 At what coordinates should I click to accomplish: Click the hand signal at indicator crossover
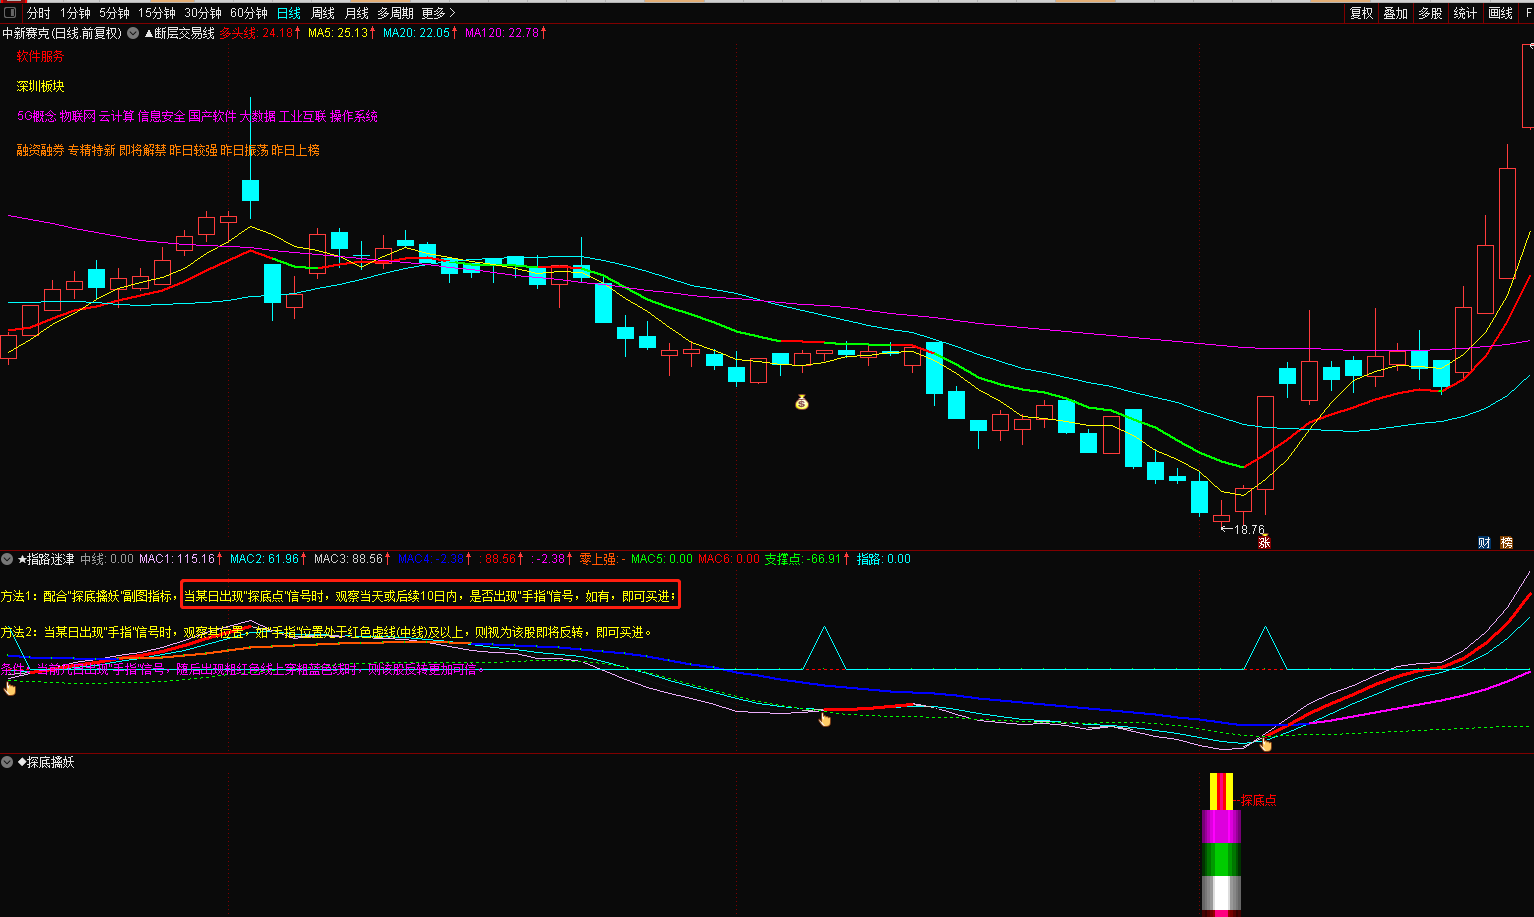pyautogui.click(x=1265, y=743)
